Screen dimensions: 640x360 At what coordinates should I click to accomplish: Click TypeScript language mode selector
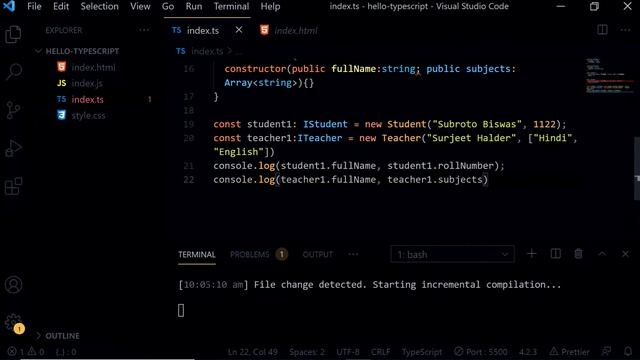click(422, 351)
